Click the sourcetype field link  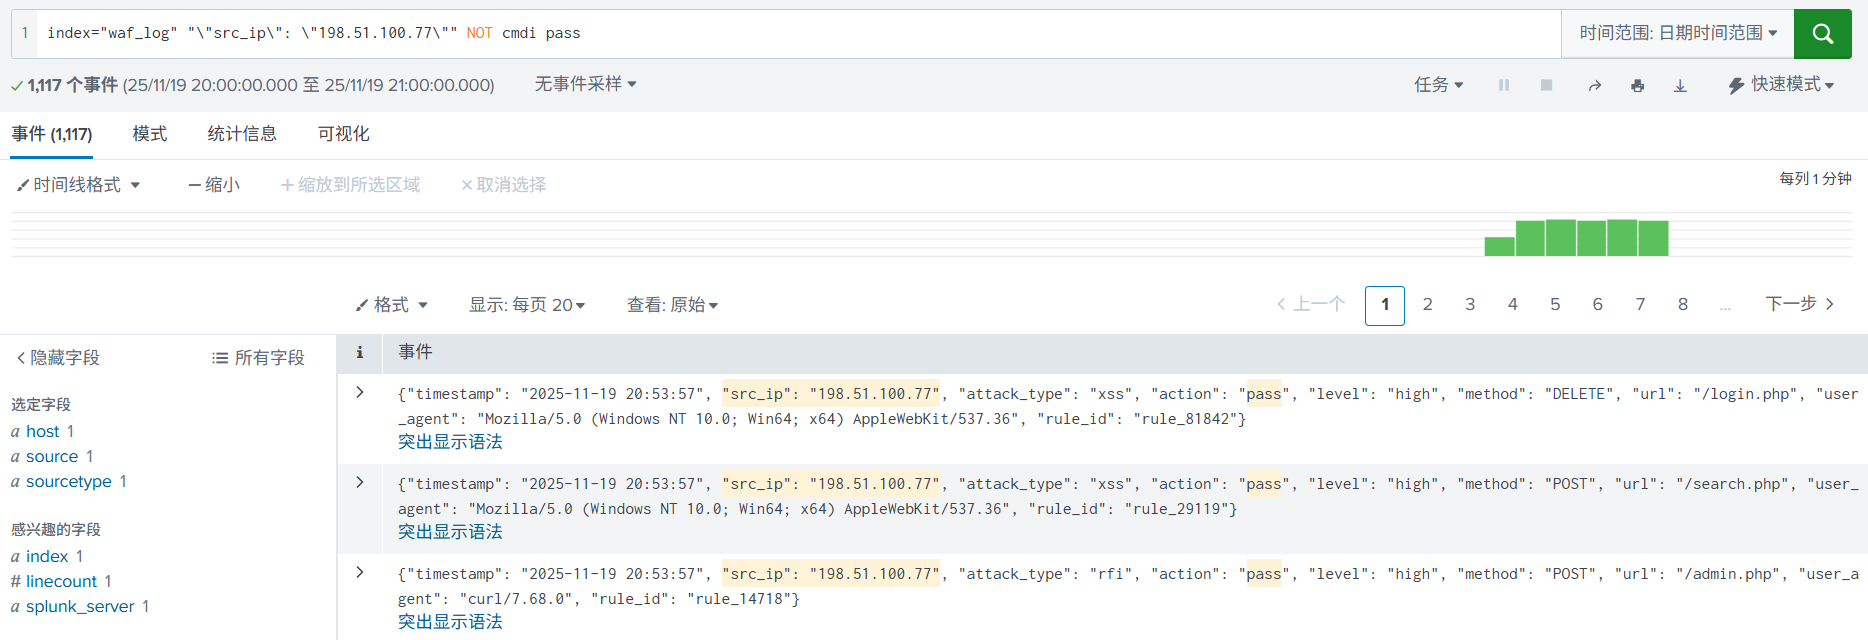pyautogui.click(x=69, y=482)
